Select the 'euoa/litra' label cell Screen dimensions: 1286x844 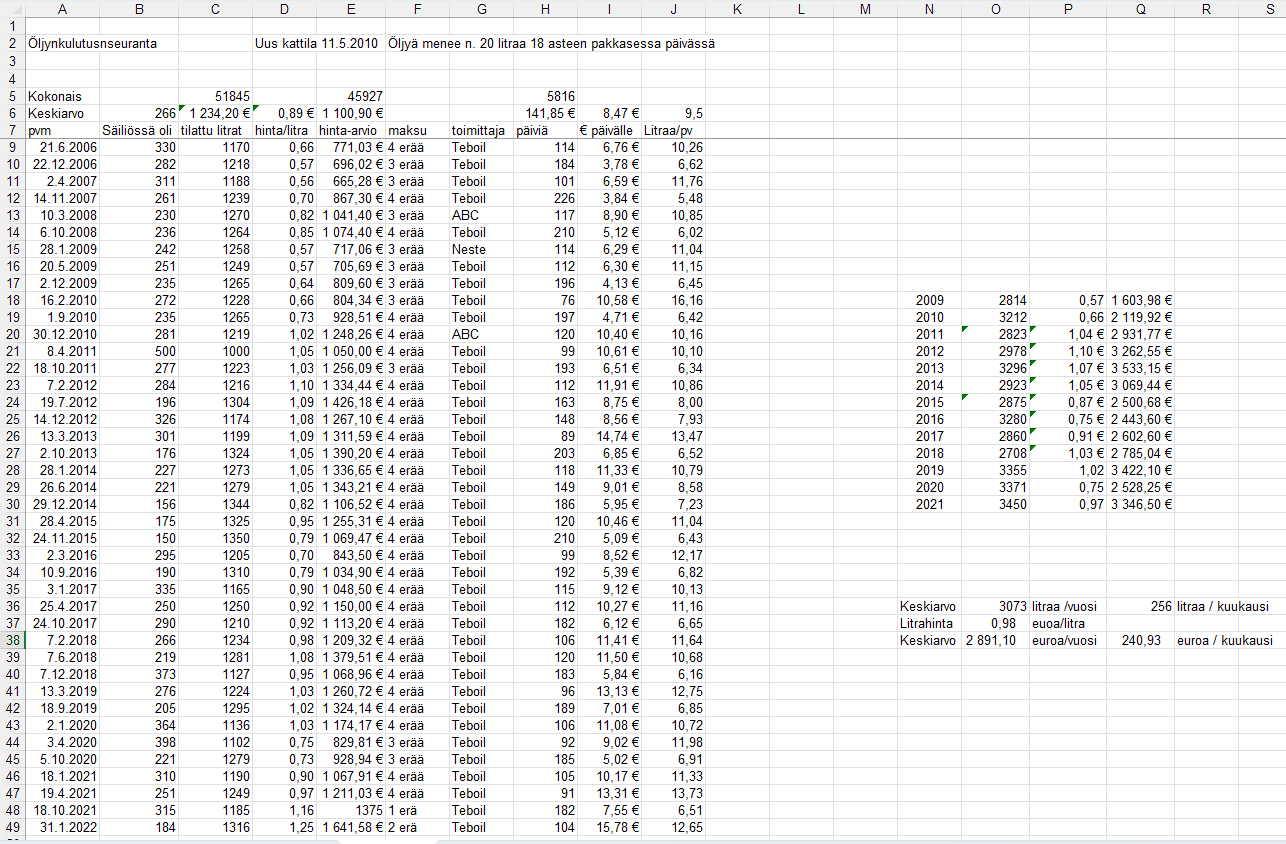1066,623
